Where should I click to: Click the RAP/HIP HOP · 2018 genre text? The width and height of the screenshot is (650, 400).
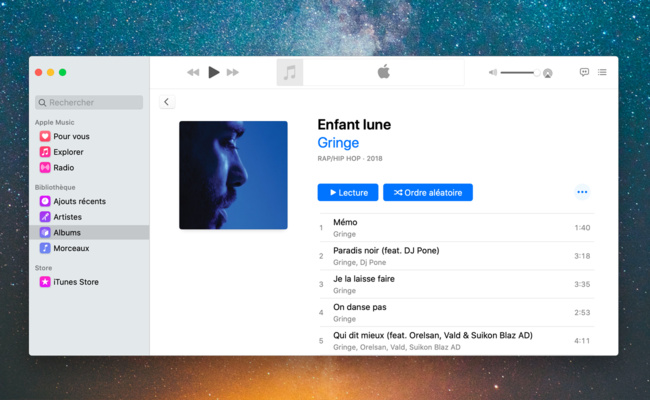coord(350,158)
